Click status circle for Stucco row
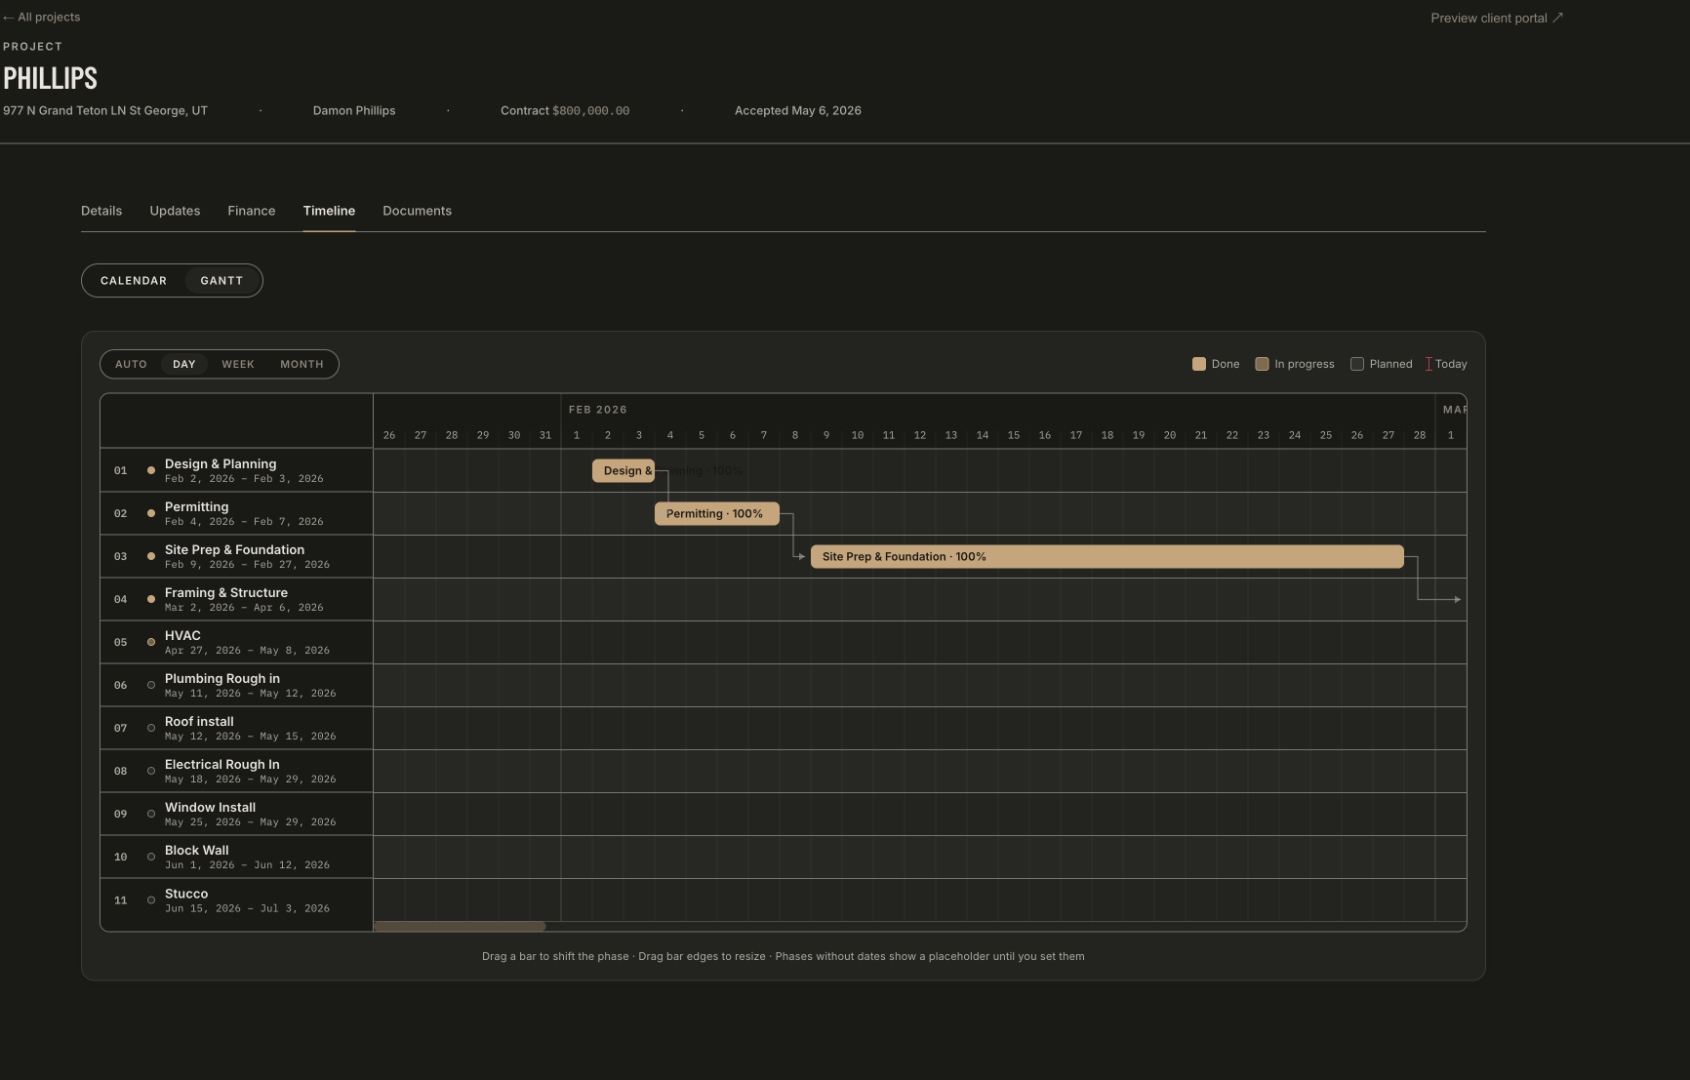This screenshot has width=1690, height=1080. pyautogui.click(x=151, y=900)
